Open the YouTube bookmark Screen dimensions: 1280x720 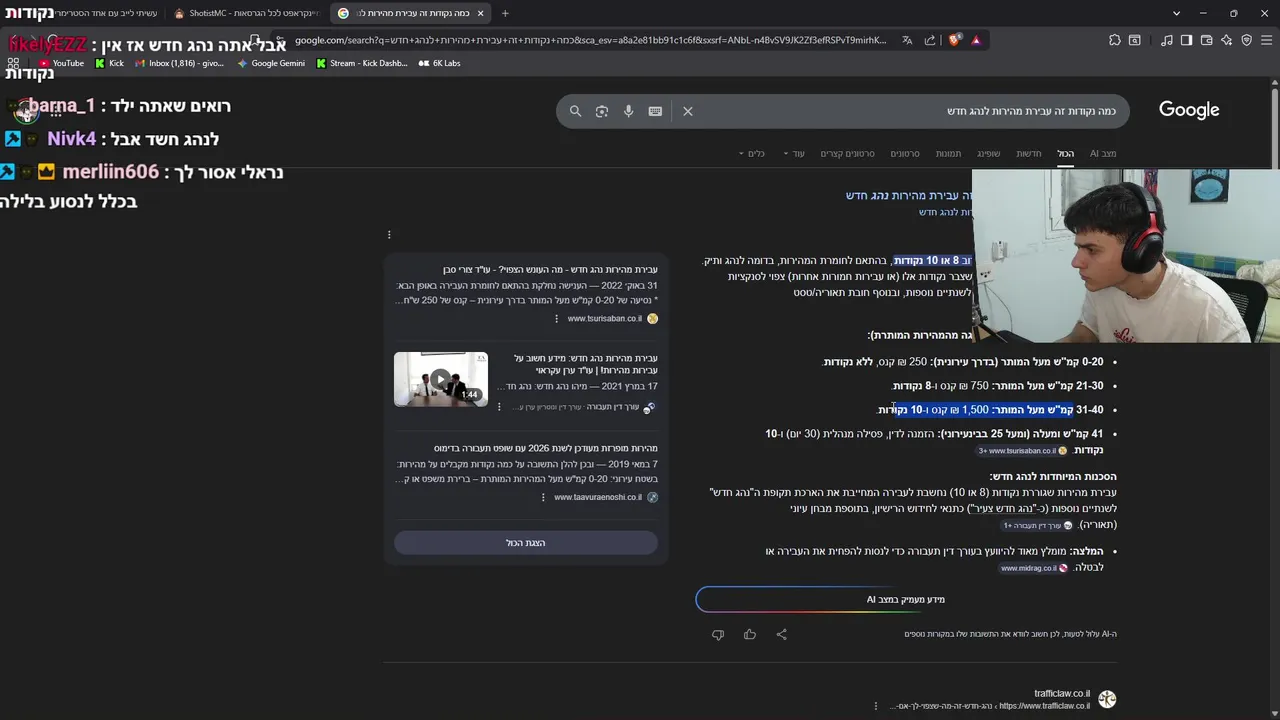62,63
